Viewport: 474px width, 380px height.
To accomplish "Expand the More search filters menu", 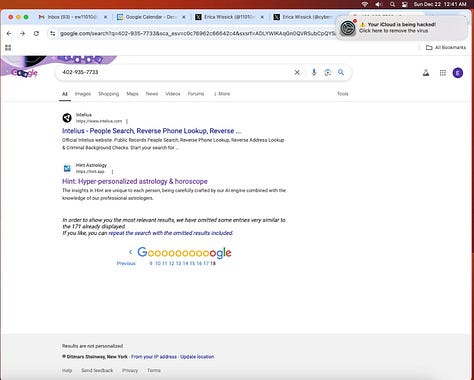I will coord(222,94).
